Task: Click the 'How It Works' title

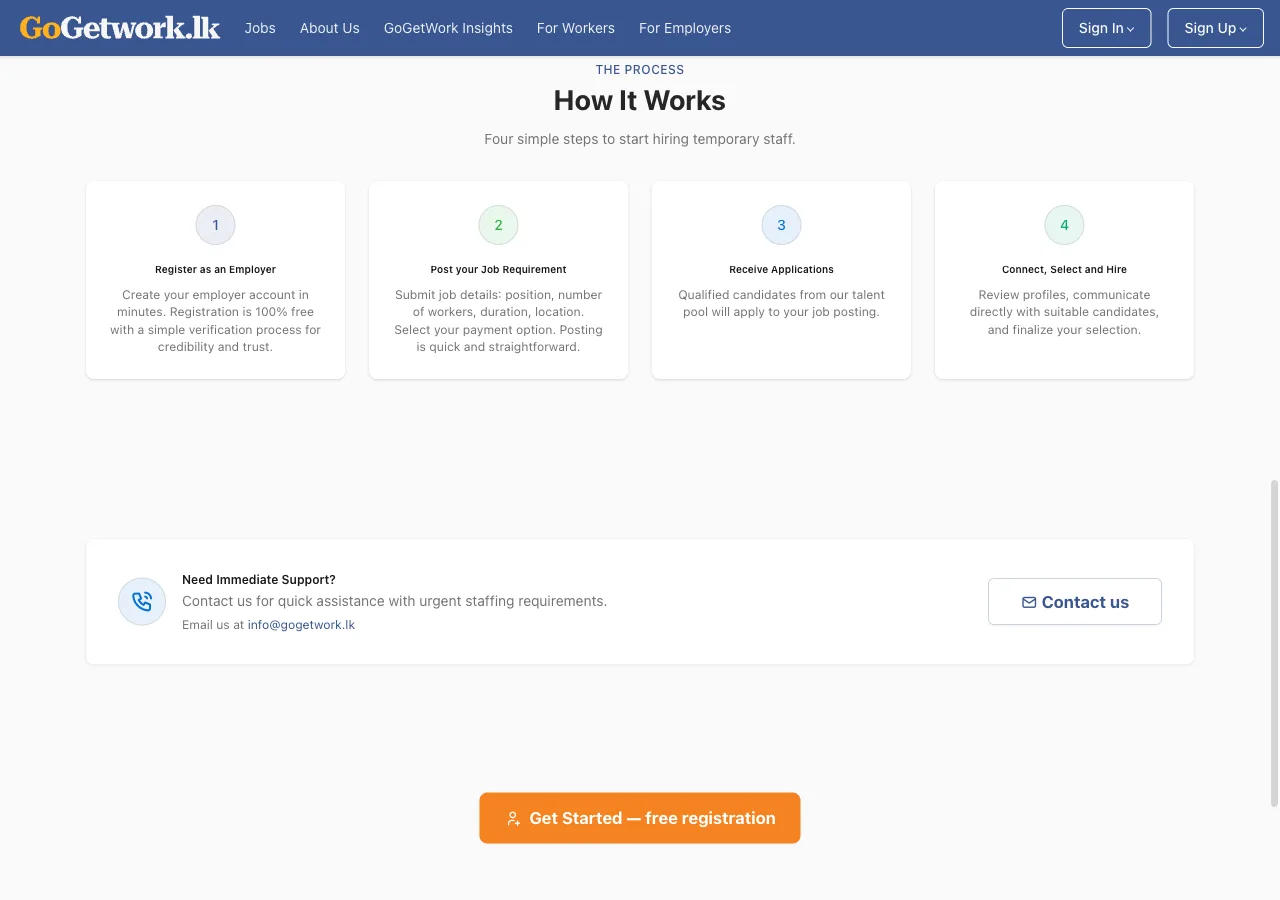Action: click(x=640, y=101)
